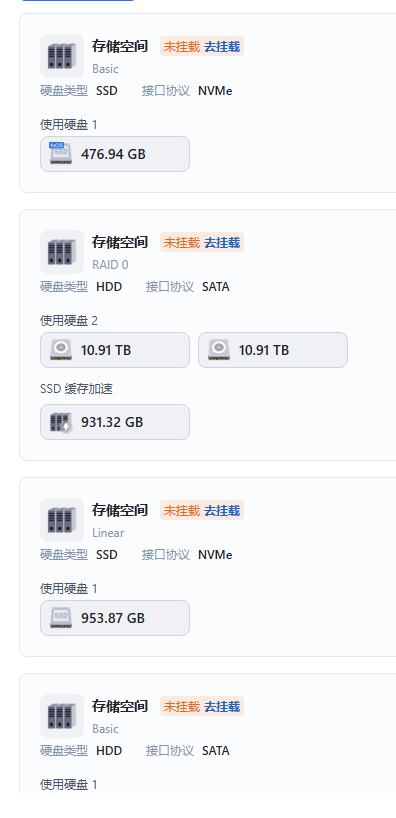The image size is (396, 818).
Task: Click the SSD icon for 953.87 GB
Action: tap(61, 618)
